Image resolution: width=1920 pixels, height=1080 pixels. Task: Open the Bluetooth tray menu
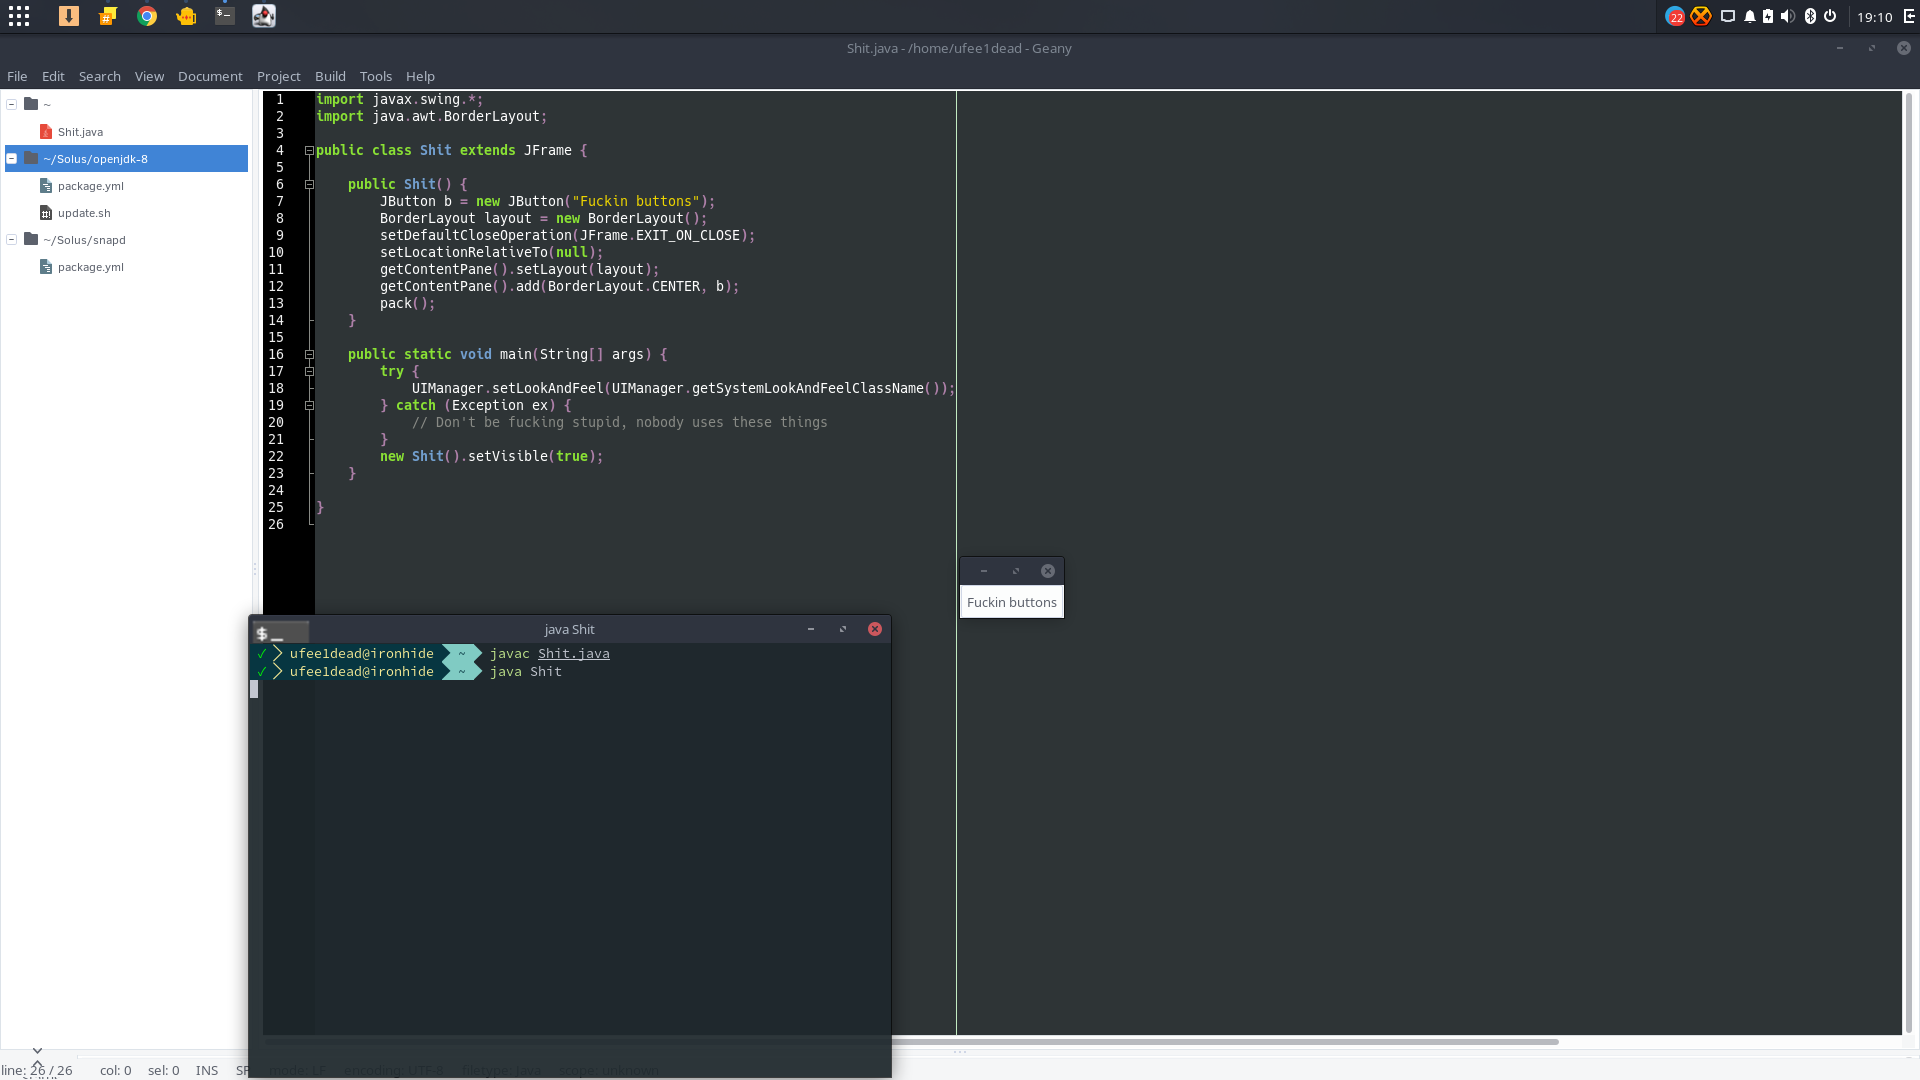pos(1810,16)
